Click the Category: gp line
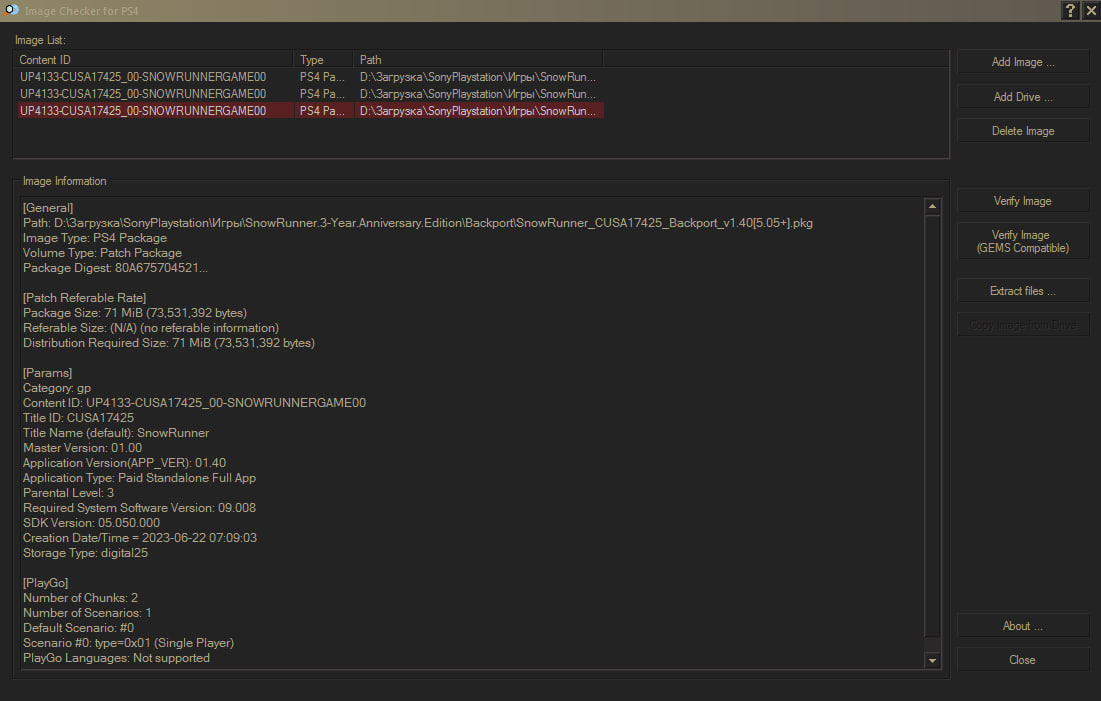 click(x=57, y=388)
